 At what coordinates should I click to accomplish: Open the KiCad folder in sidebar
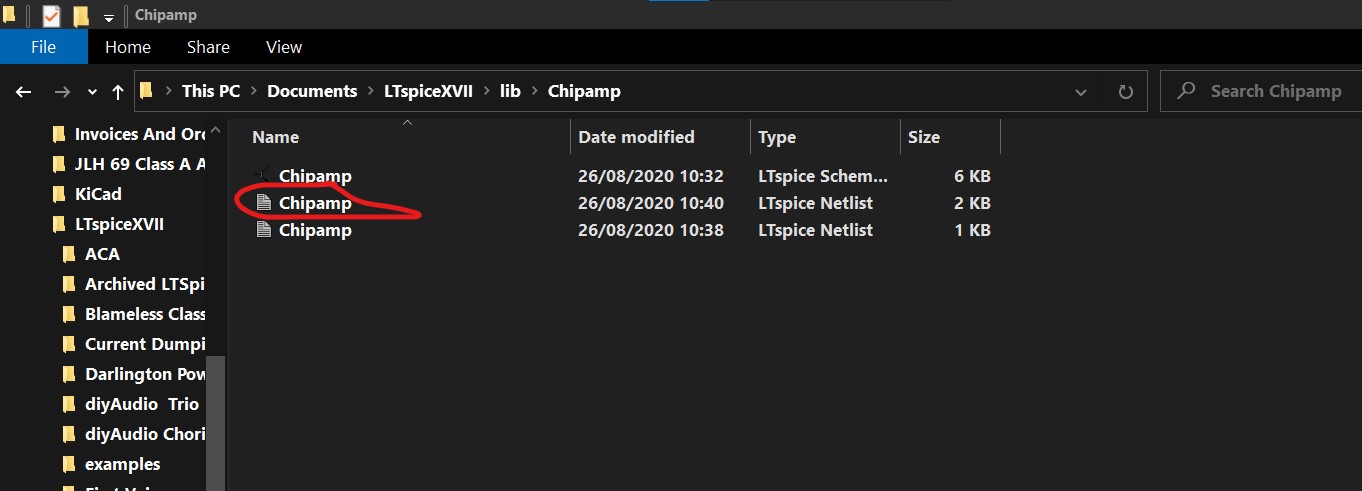point(98,194)
